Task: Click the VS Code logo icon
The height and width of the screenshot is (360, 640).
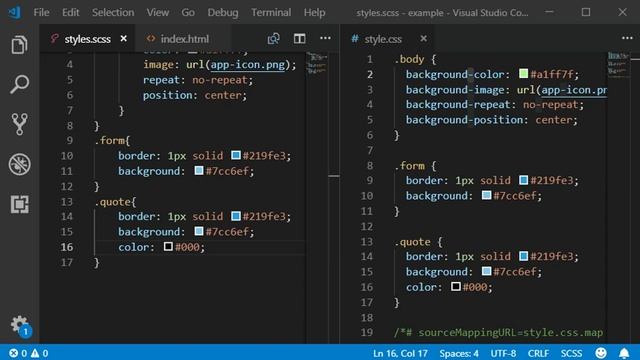Action: (14, 12)
